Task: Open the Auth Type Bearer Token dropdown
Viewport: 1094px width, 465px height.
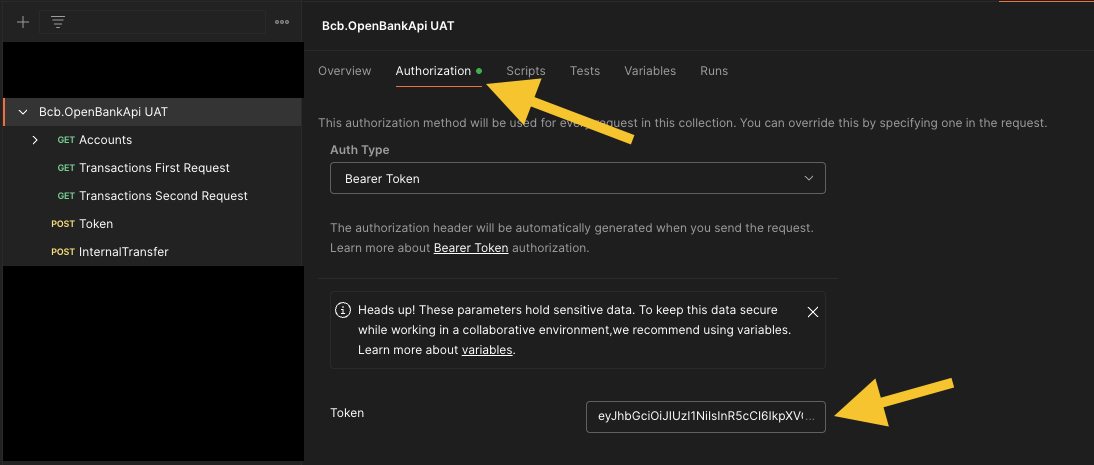Action: tap(578, 178)
